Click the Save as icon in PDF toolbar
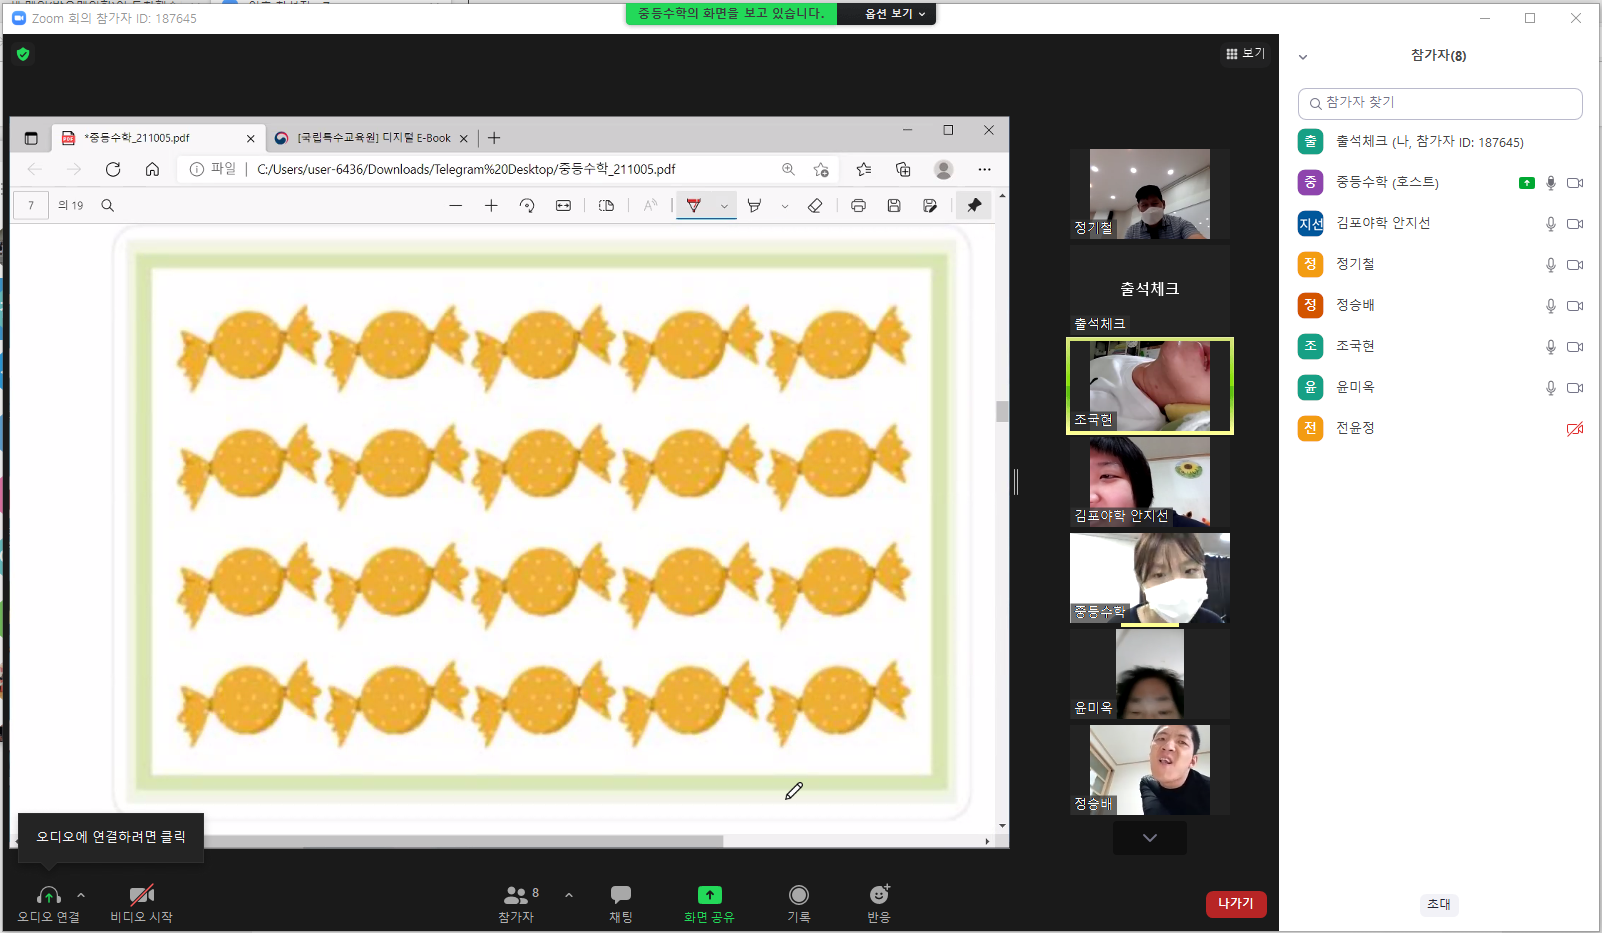The width and height of the screenshot is (1602, 933). pos(930,206)
